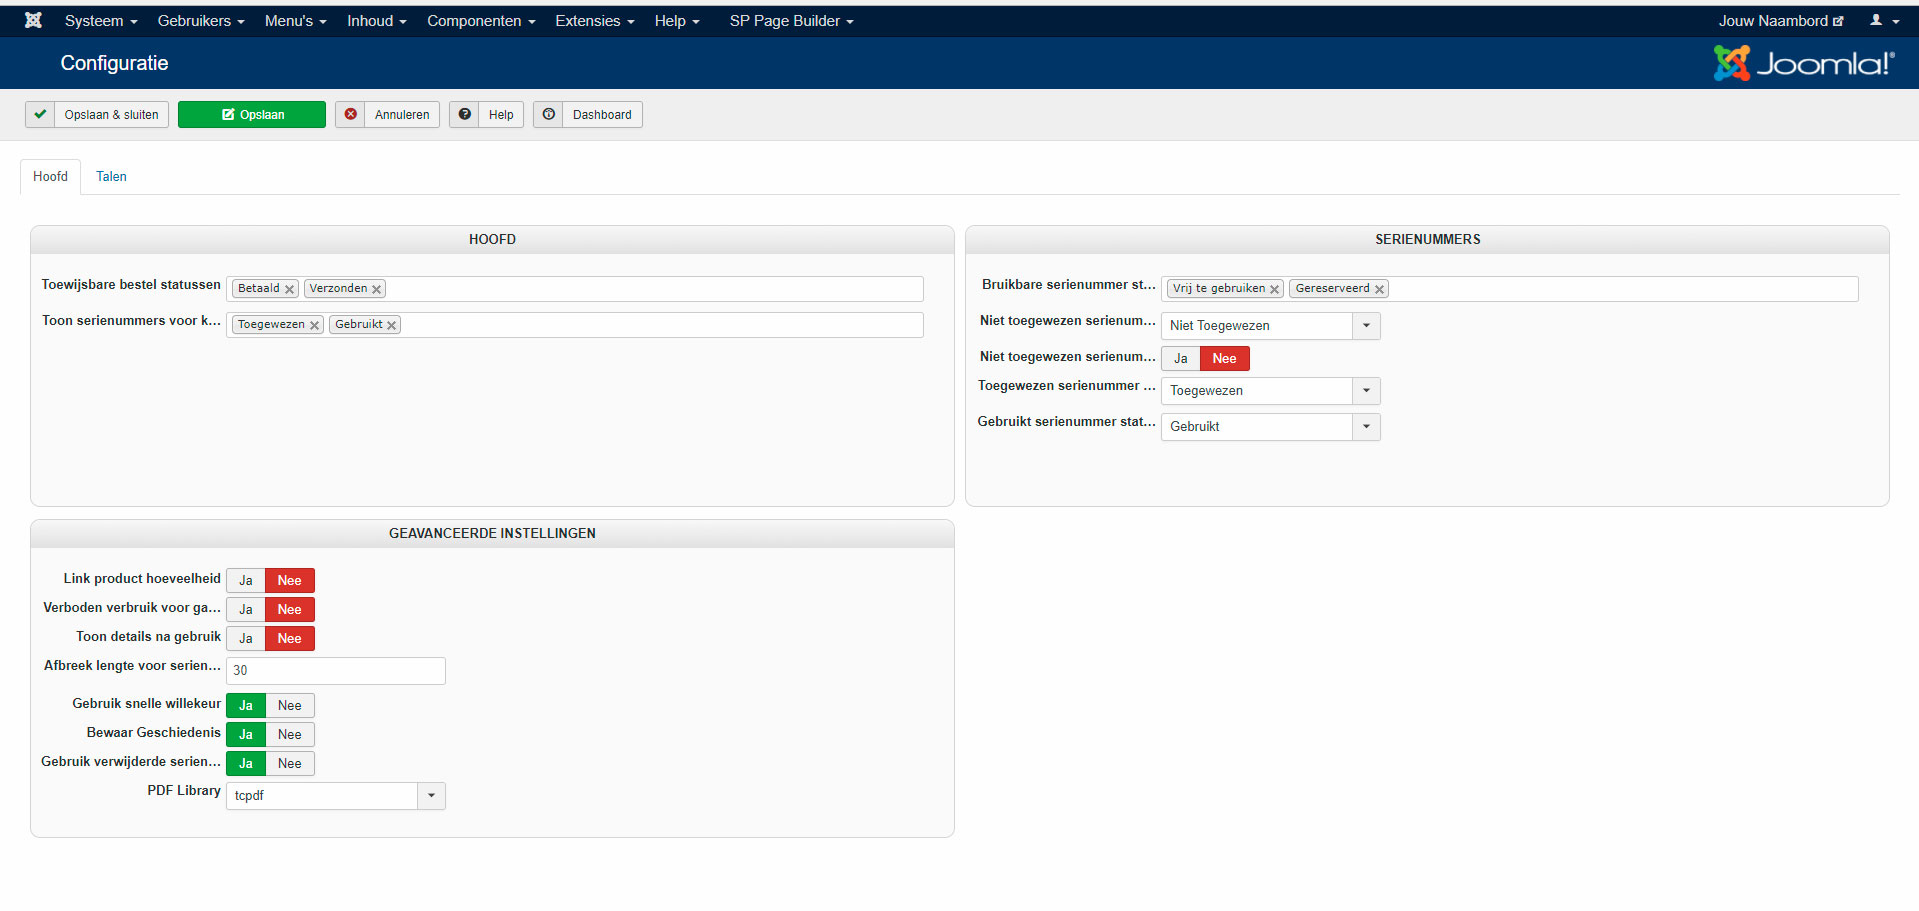Set Gebruik verwijderde serien... to Nee
The width and height of the screenshot is (1919, 911).
[290, 763]
